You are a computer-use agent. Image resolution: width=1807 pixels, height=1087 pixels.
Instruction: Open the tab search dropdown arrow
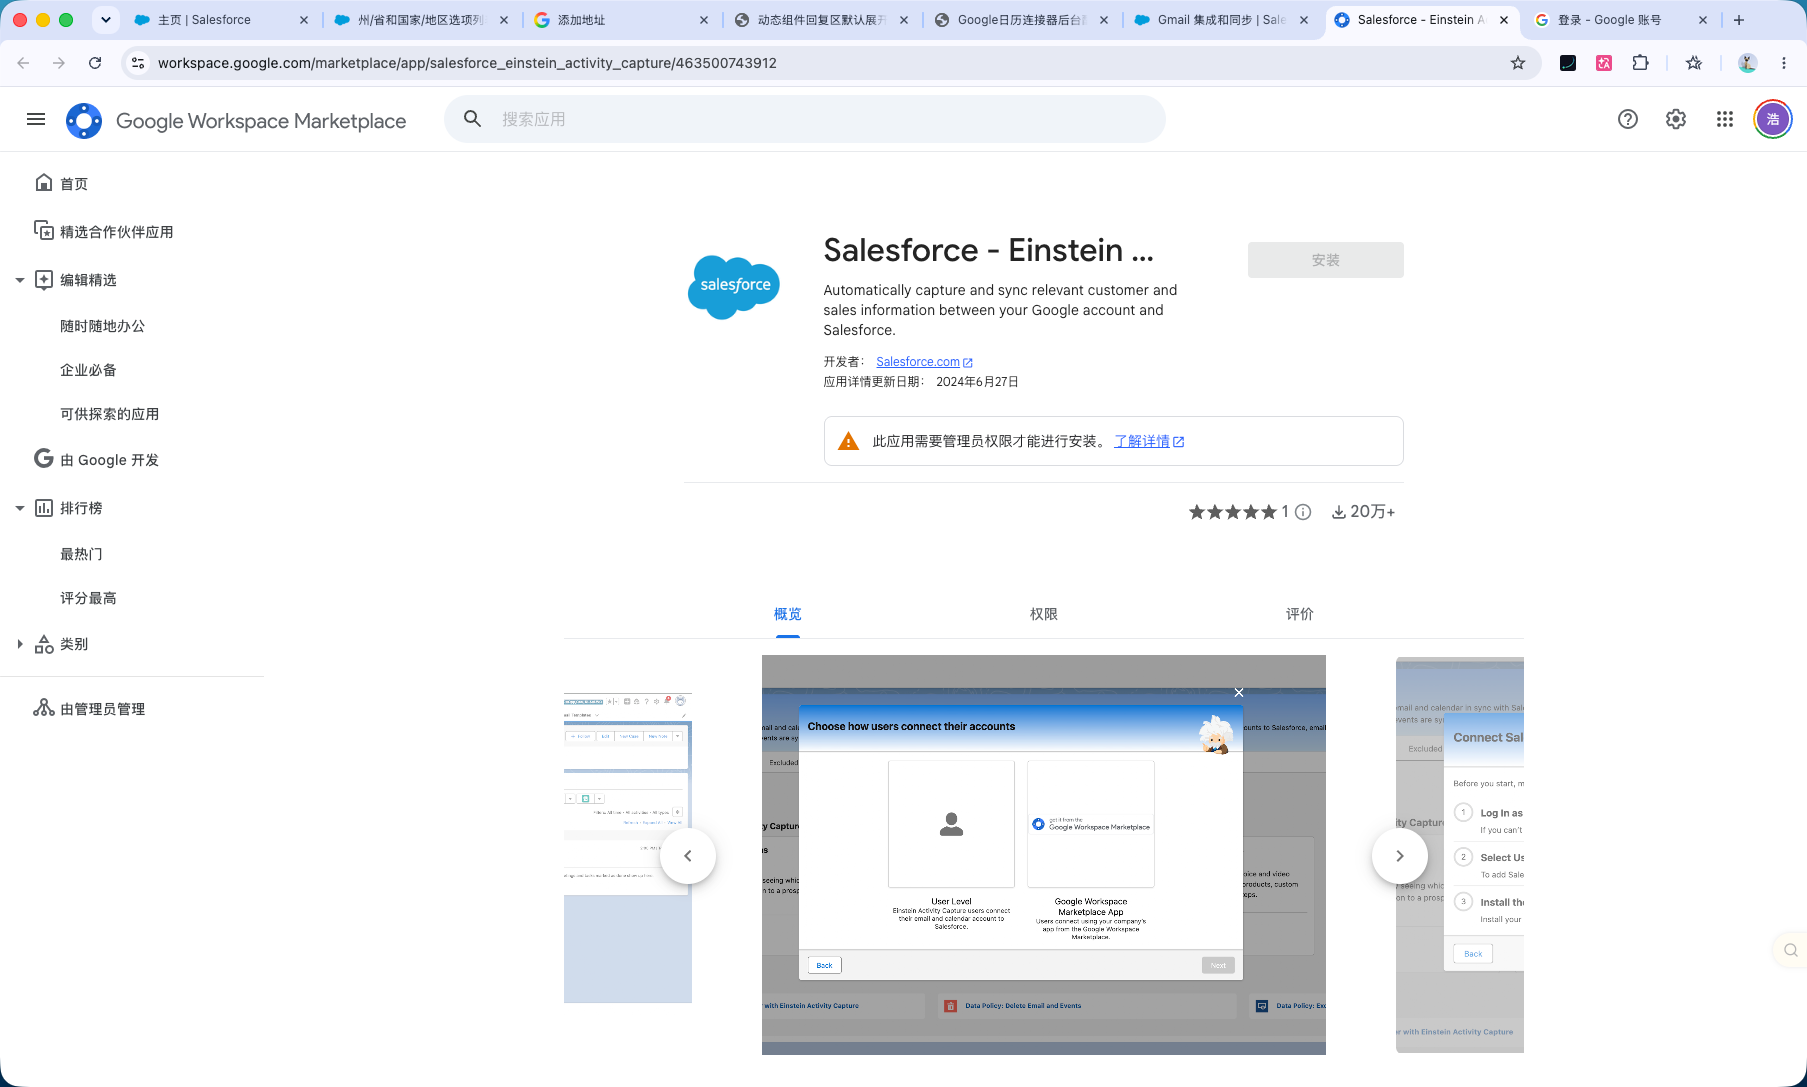tap(106, 20)
